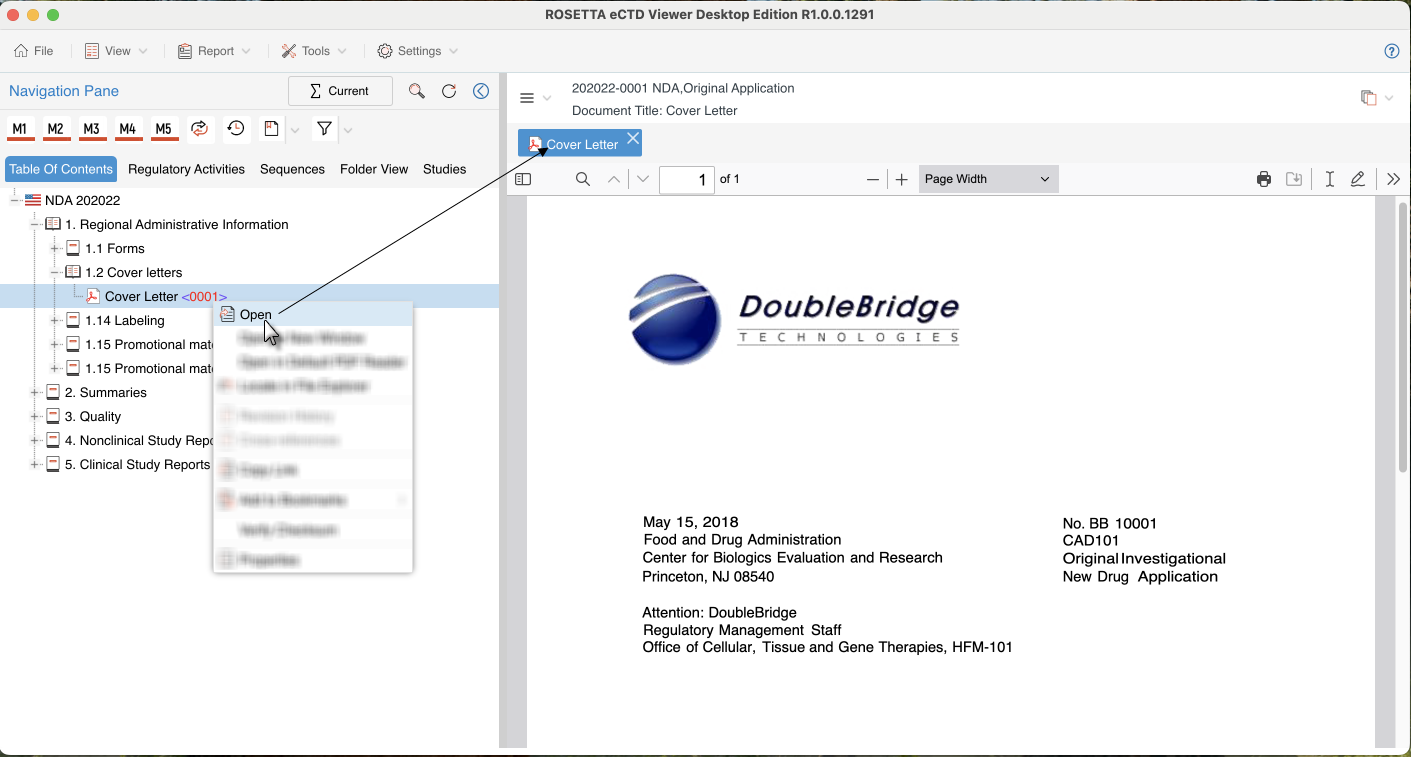Switch to the Regulatory Activities tab
Screen dimensions: 1411x757
click(x=186, y=169)
